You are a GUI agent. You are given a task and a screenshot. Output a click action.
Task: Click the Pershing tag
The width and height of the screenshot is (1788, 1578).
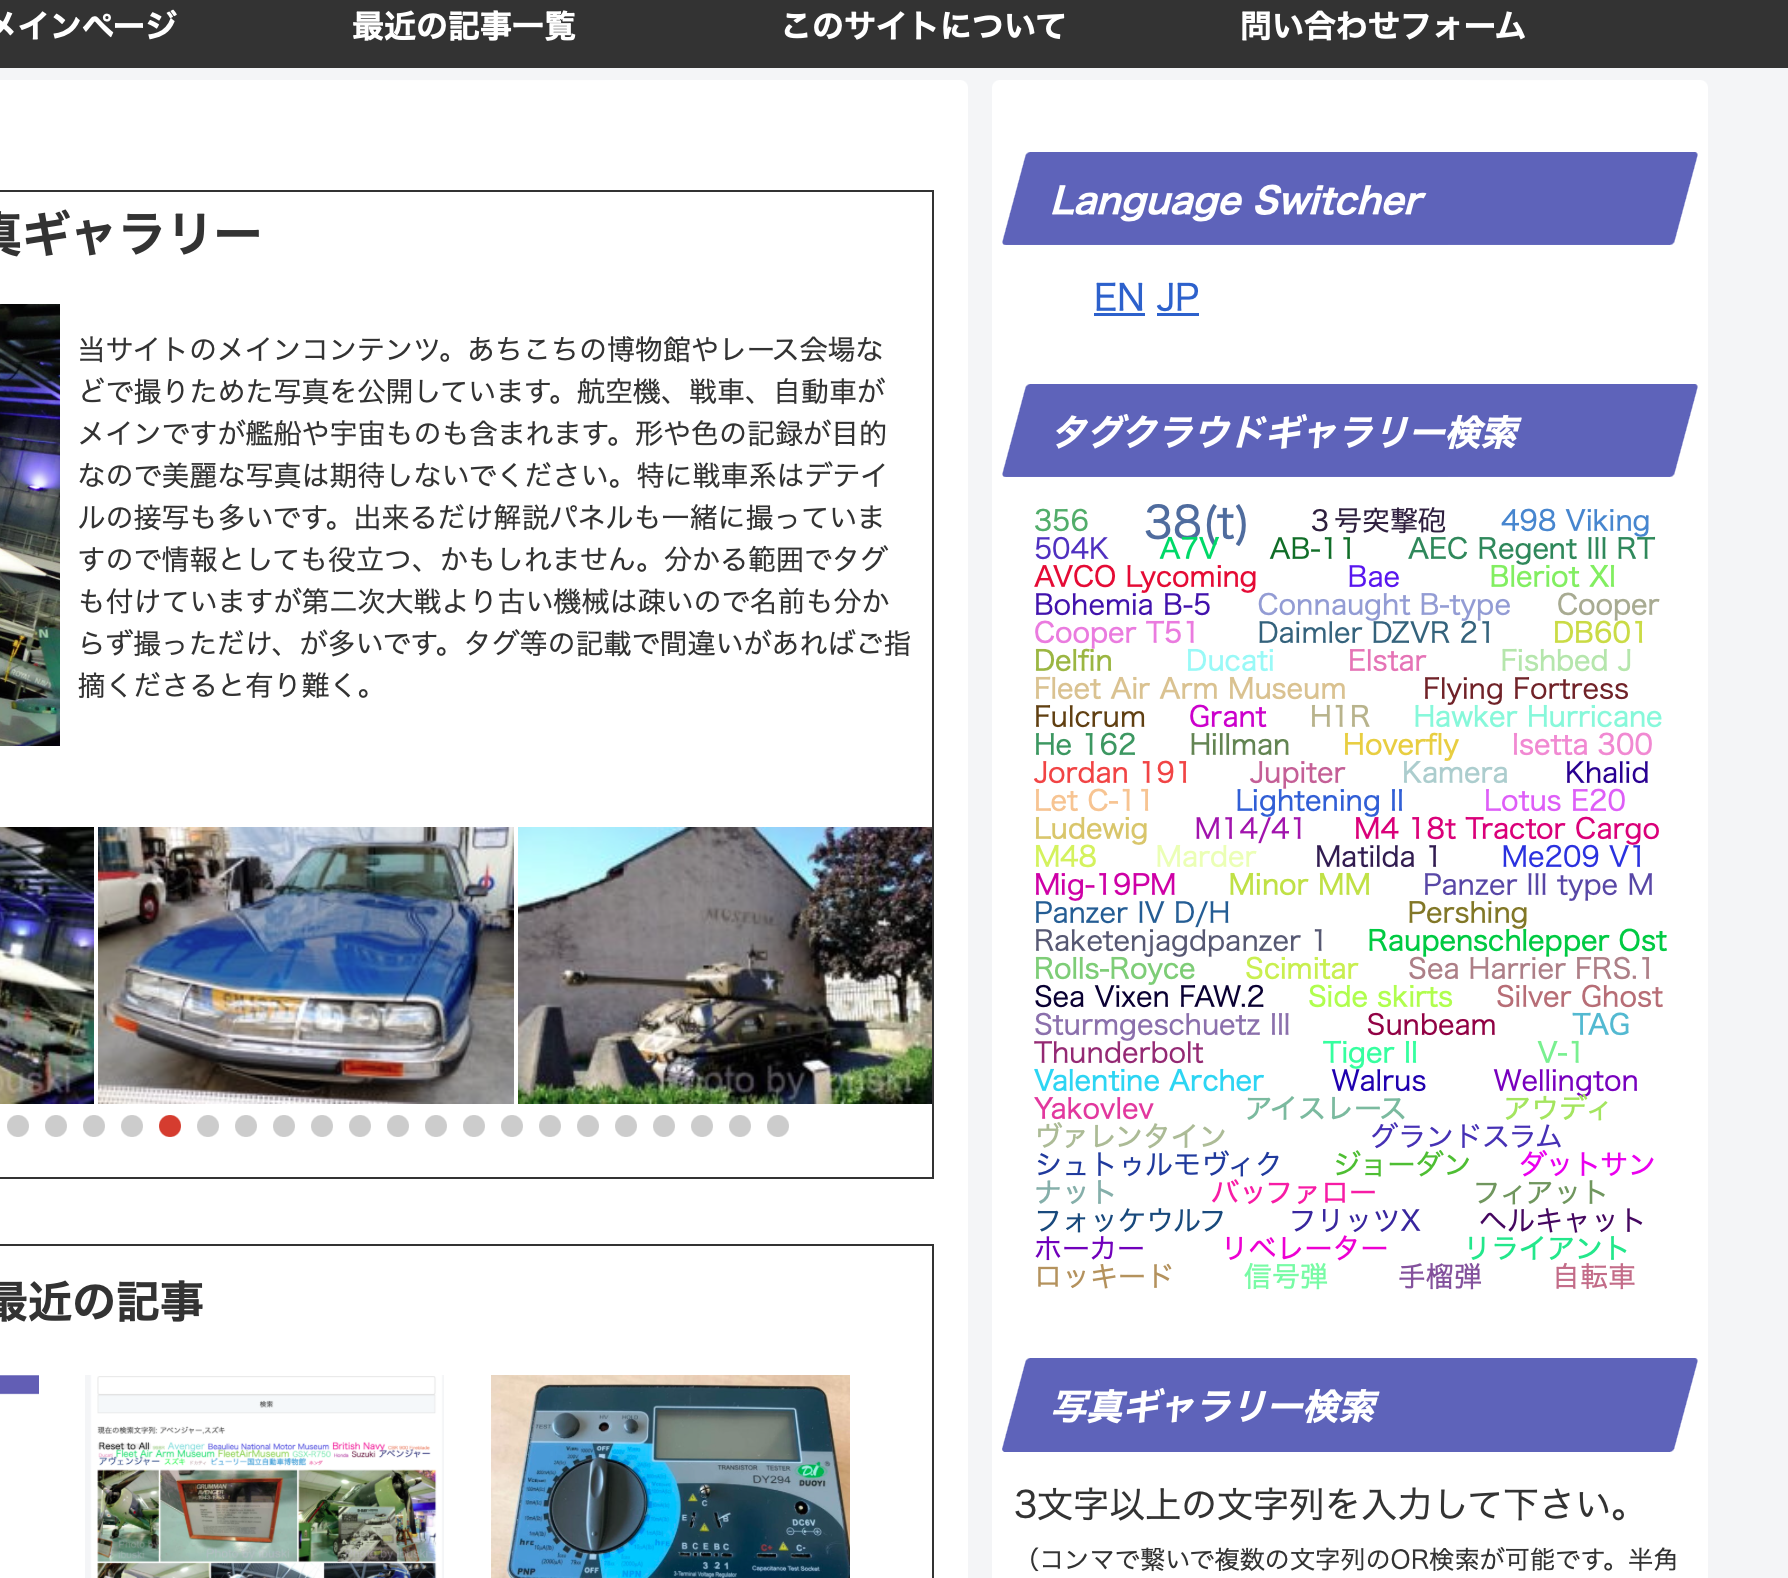(1467, 913)
